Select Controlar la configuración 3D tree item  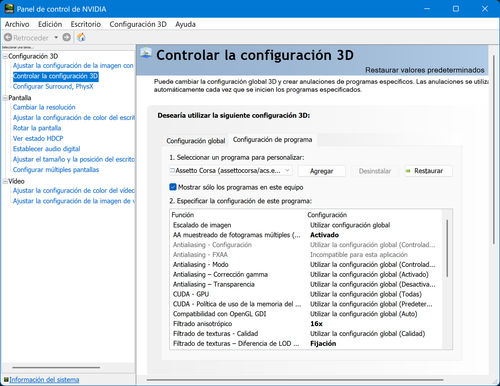56,76
